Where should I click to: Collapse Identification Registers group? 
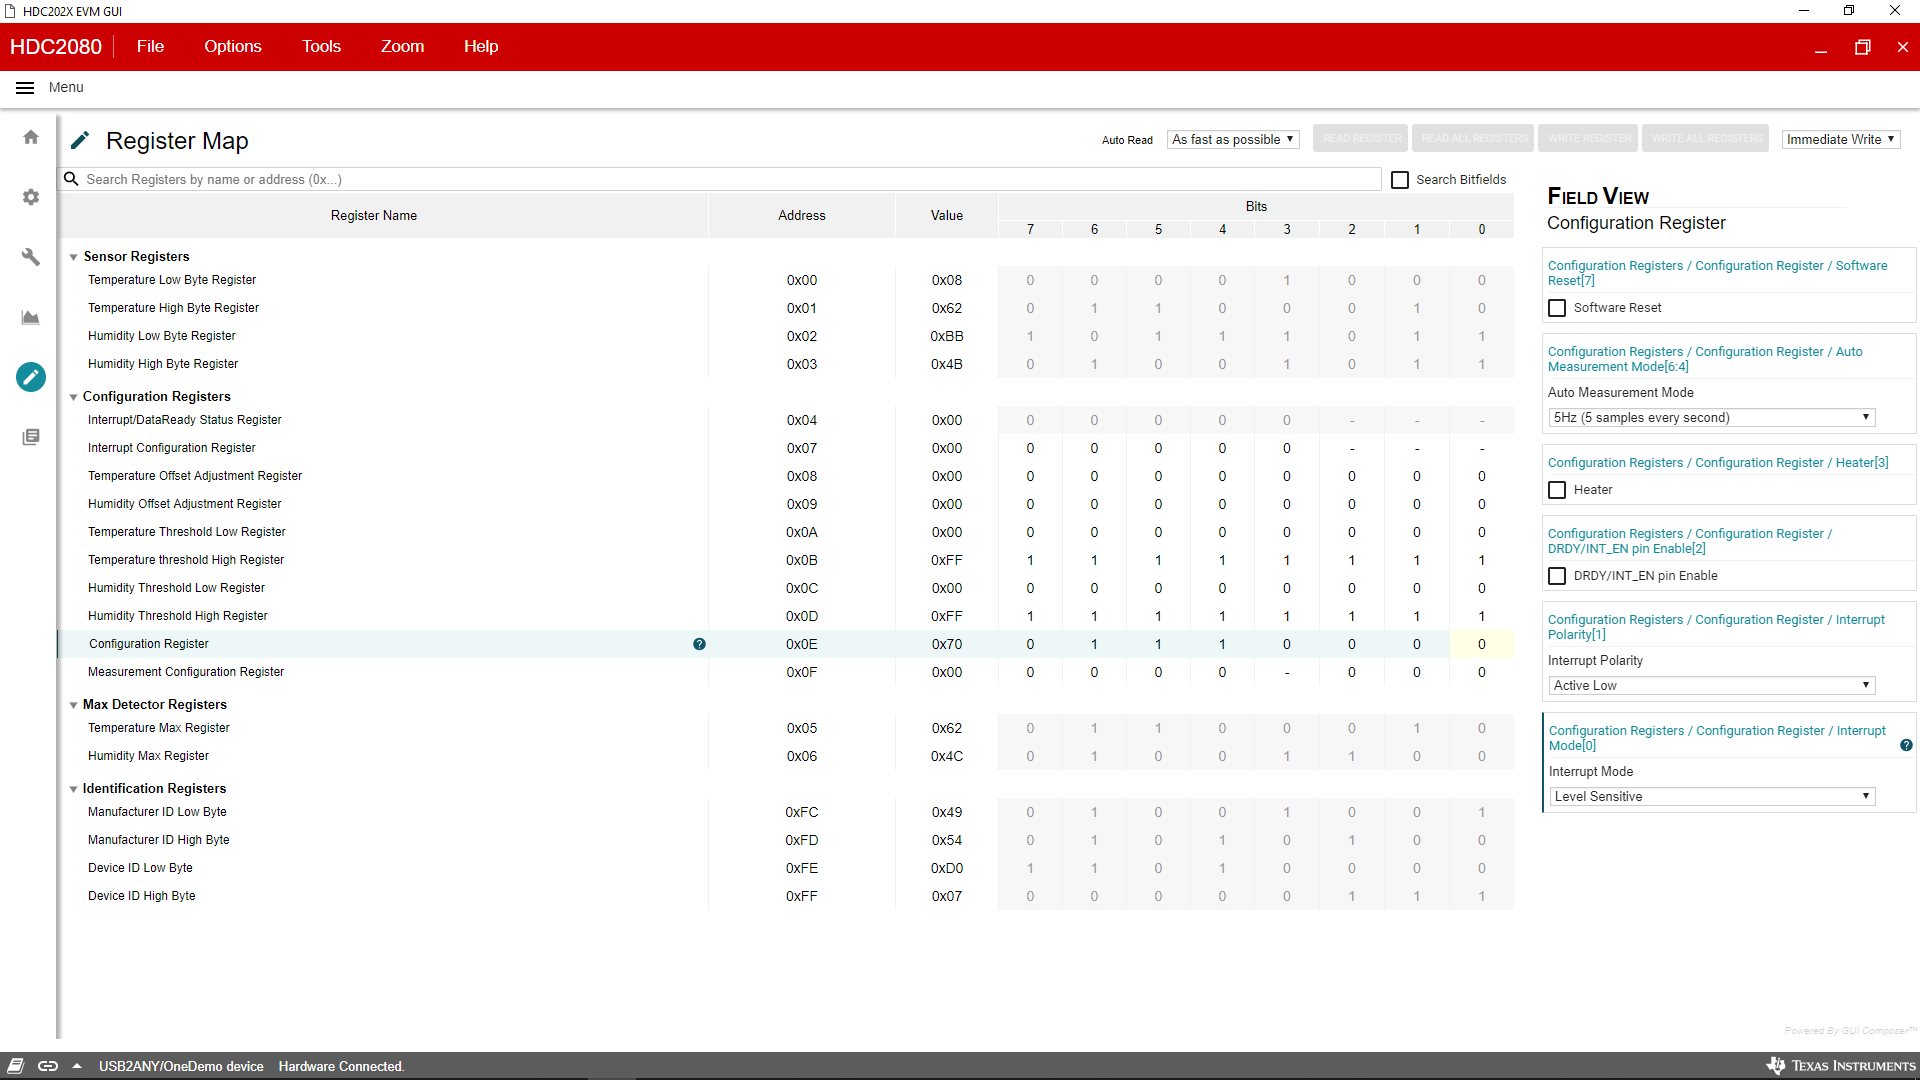73,789
